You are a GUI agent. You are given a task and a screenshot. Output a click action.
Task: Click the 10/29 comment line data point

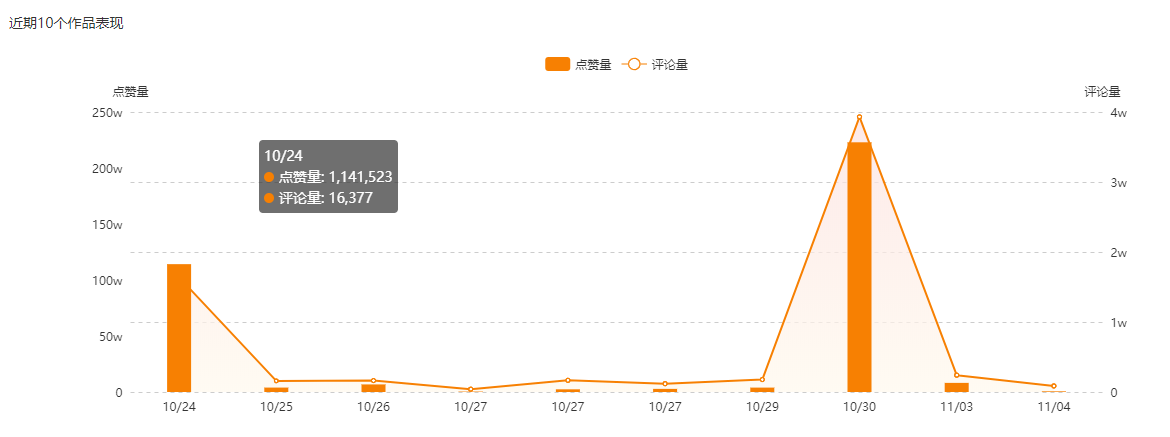[x=762, y=380]
